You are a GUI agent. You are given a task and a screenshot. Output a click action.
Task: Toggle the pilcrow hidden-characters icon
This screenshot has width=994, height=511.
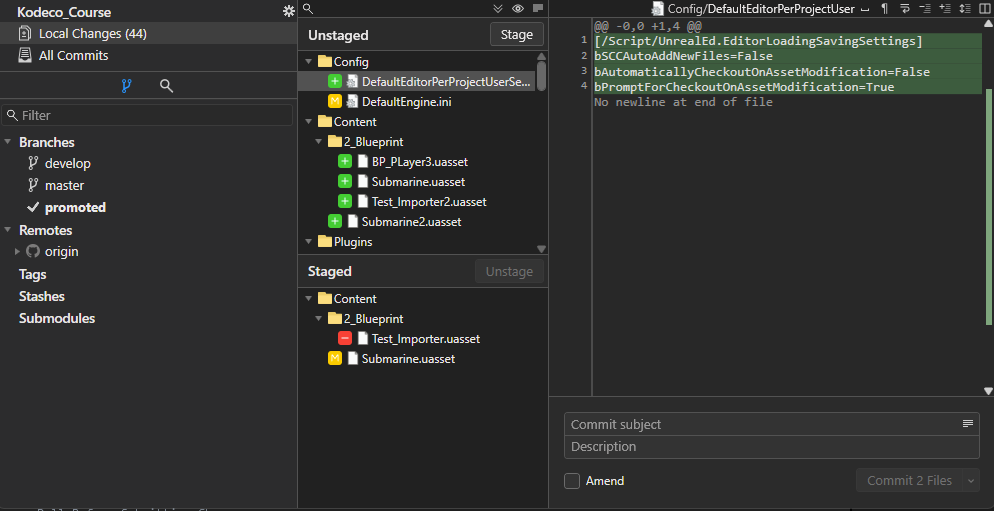884,8
